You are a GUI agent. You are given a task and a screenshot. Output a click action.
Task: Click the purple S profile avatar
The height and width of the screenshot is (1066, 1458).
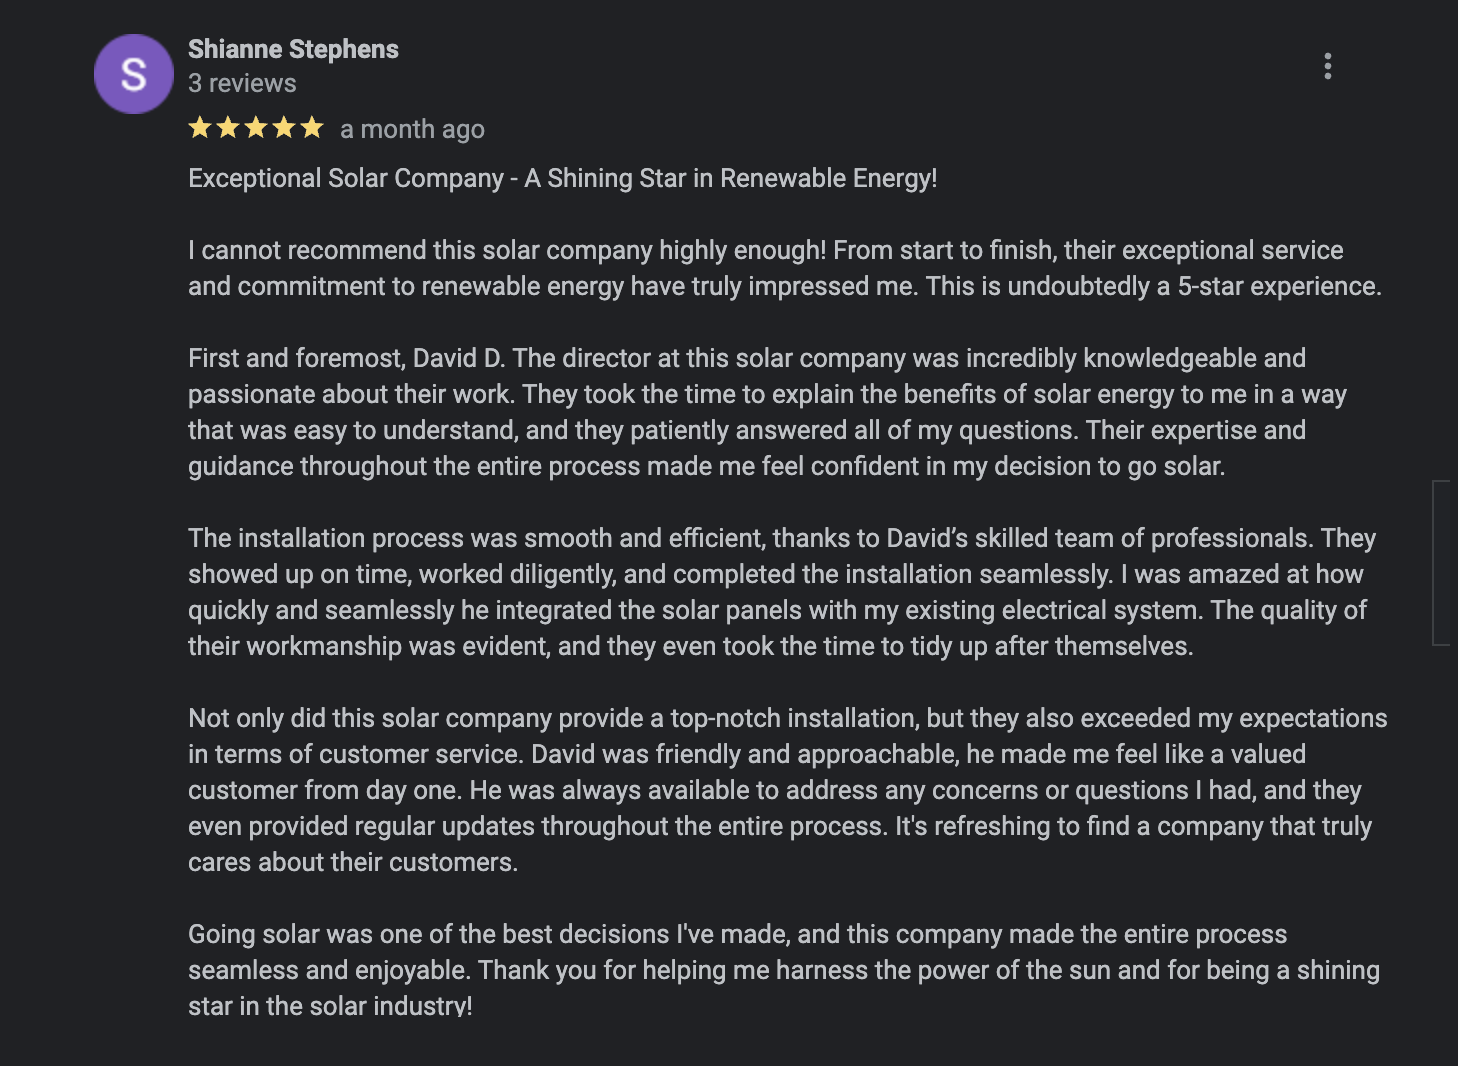click(x=134, y=74)
